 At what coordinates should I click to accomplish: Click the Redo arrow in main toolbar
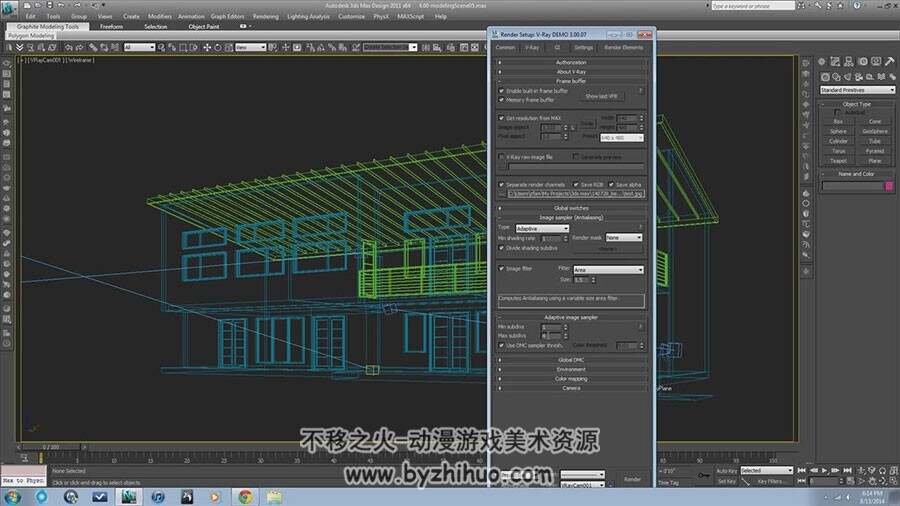[x=80, y=48]
